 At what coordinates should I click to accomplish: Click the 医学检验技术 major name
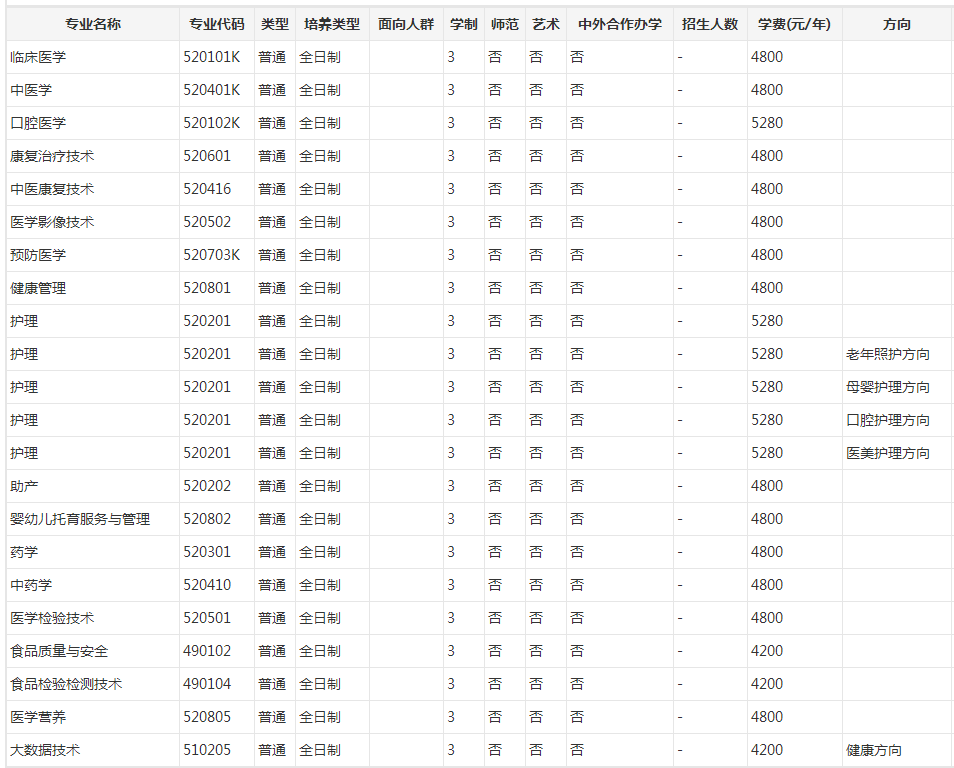pos(52,618)
